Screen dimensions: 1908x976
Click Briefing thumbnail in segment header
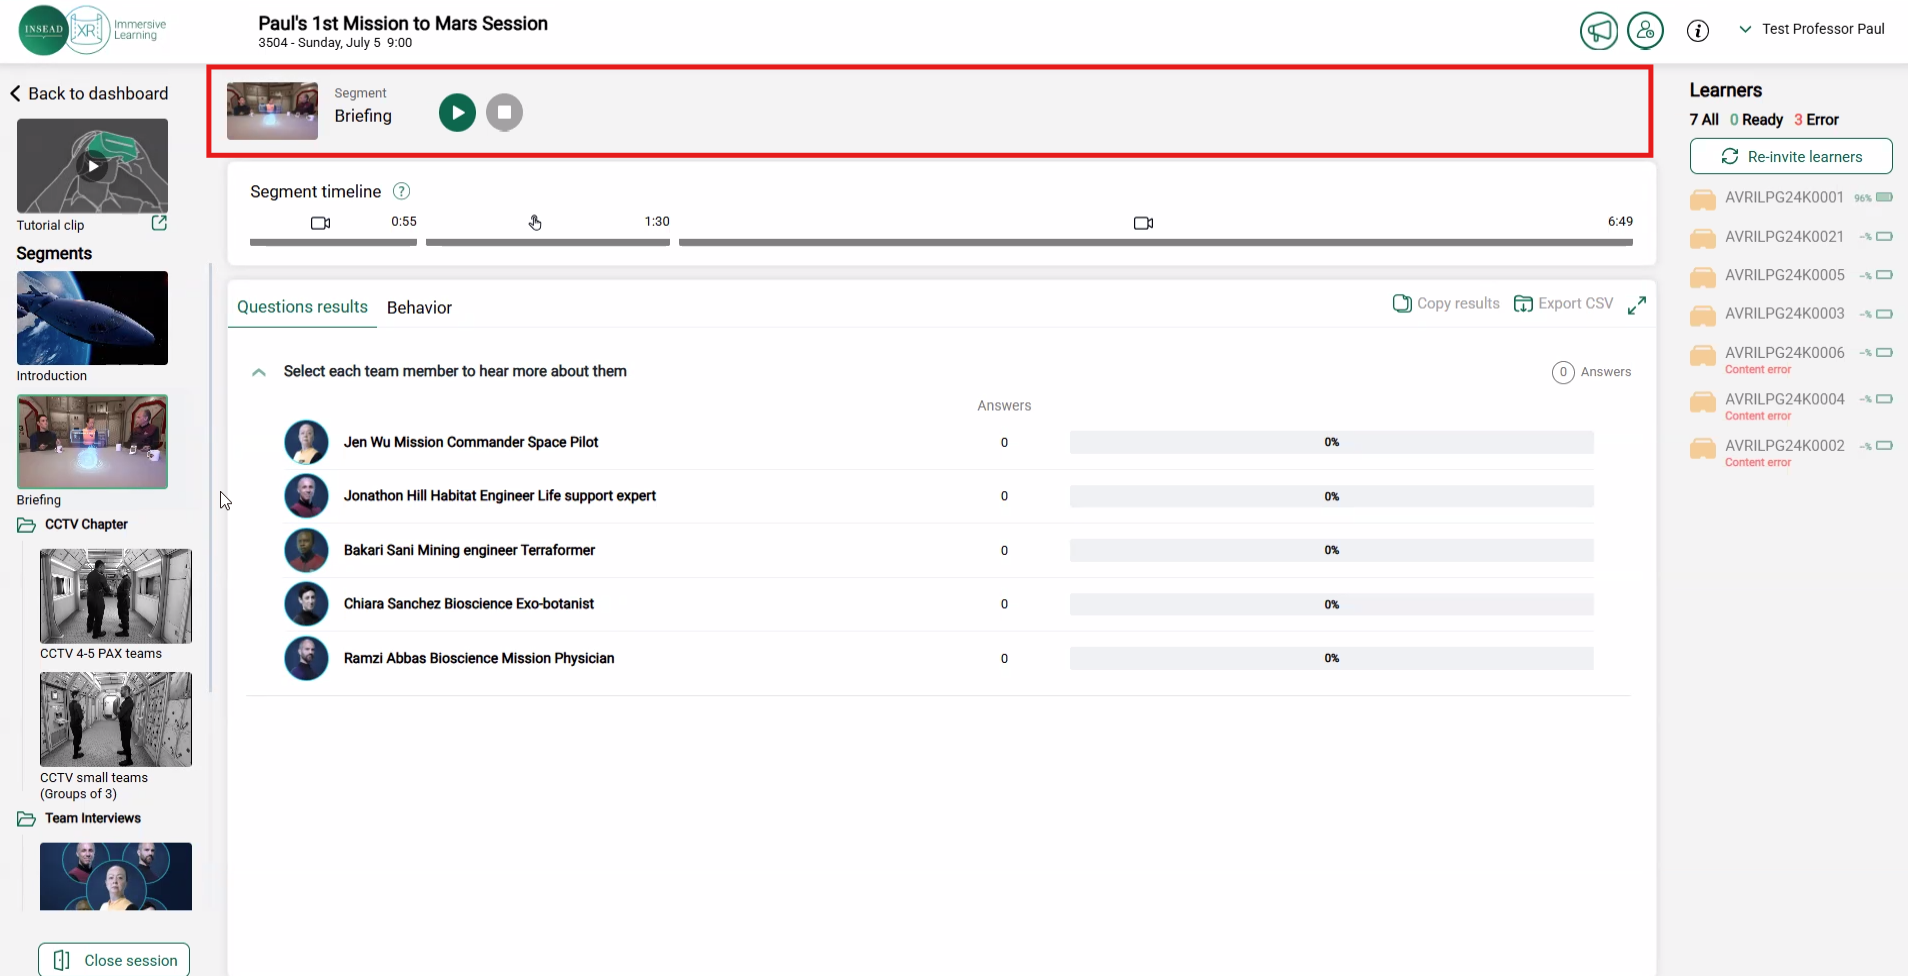pyautogui.click(x=272, y=111)
